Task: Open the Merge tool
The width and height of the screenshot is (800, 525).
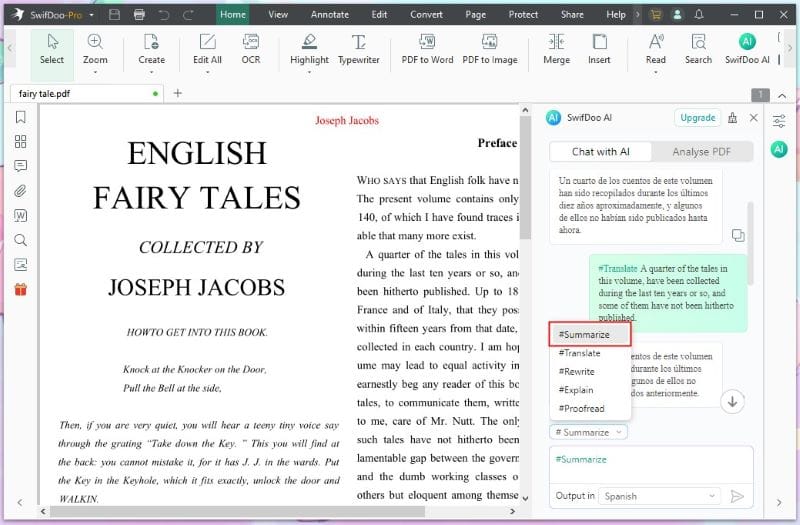Action: pos(556,49)
